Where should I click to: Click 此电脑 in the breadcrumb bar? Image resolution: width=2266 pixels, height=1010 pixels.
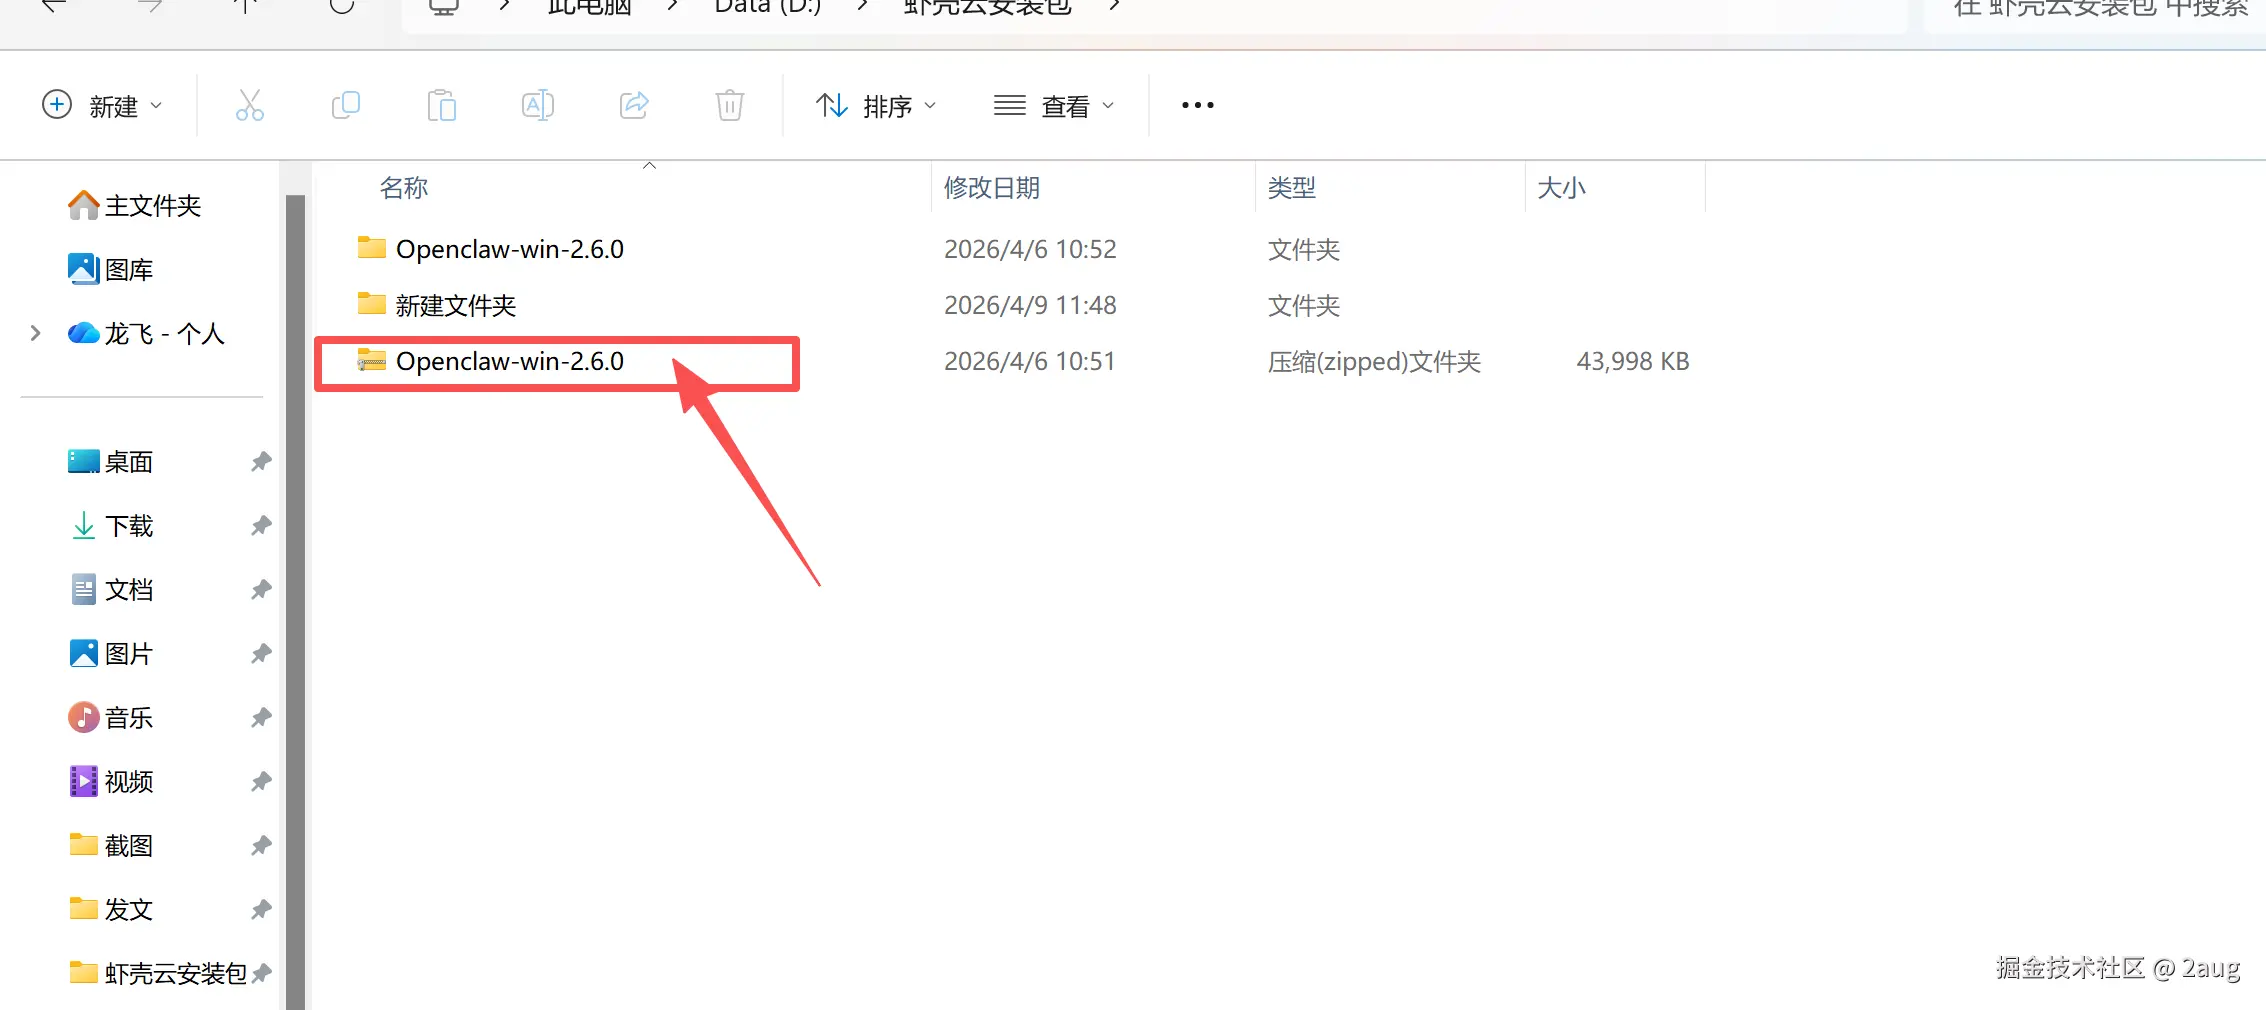coord(588,7)
